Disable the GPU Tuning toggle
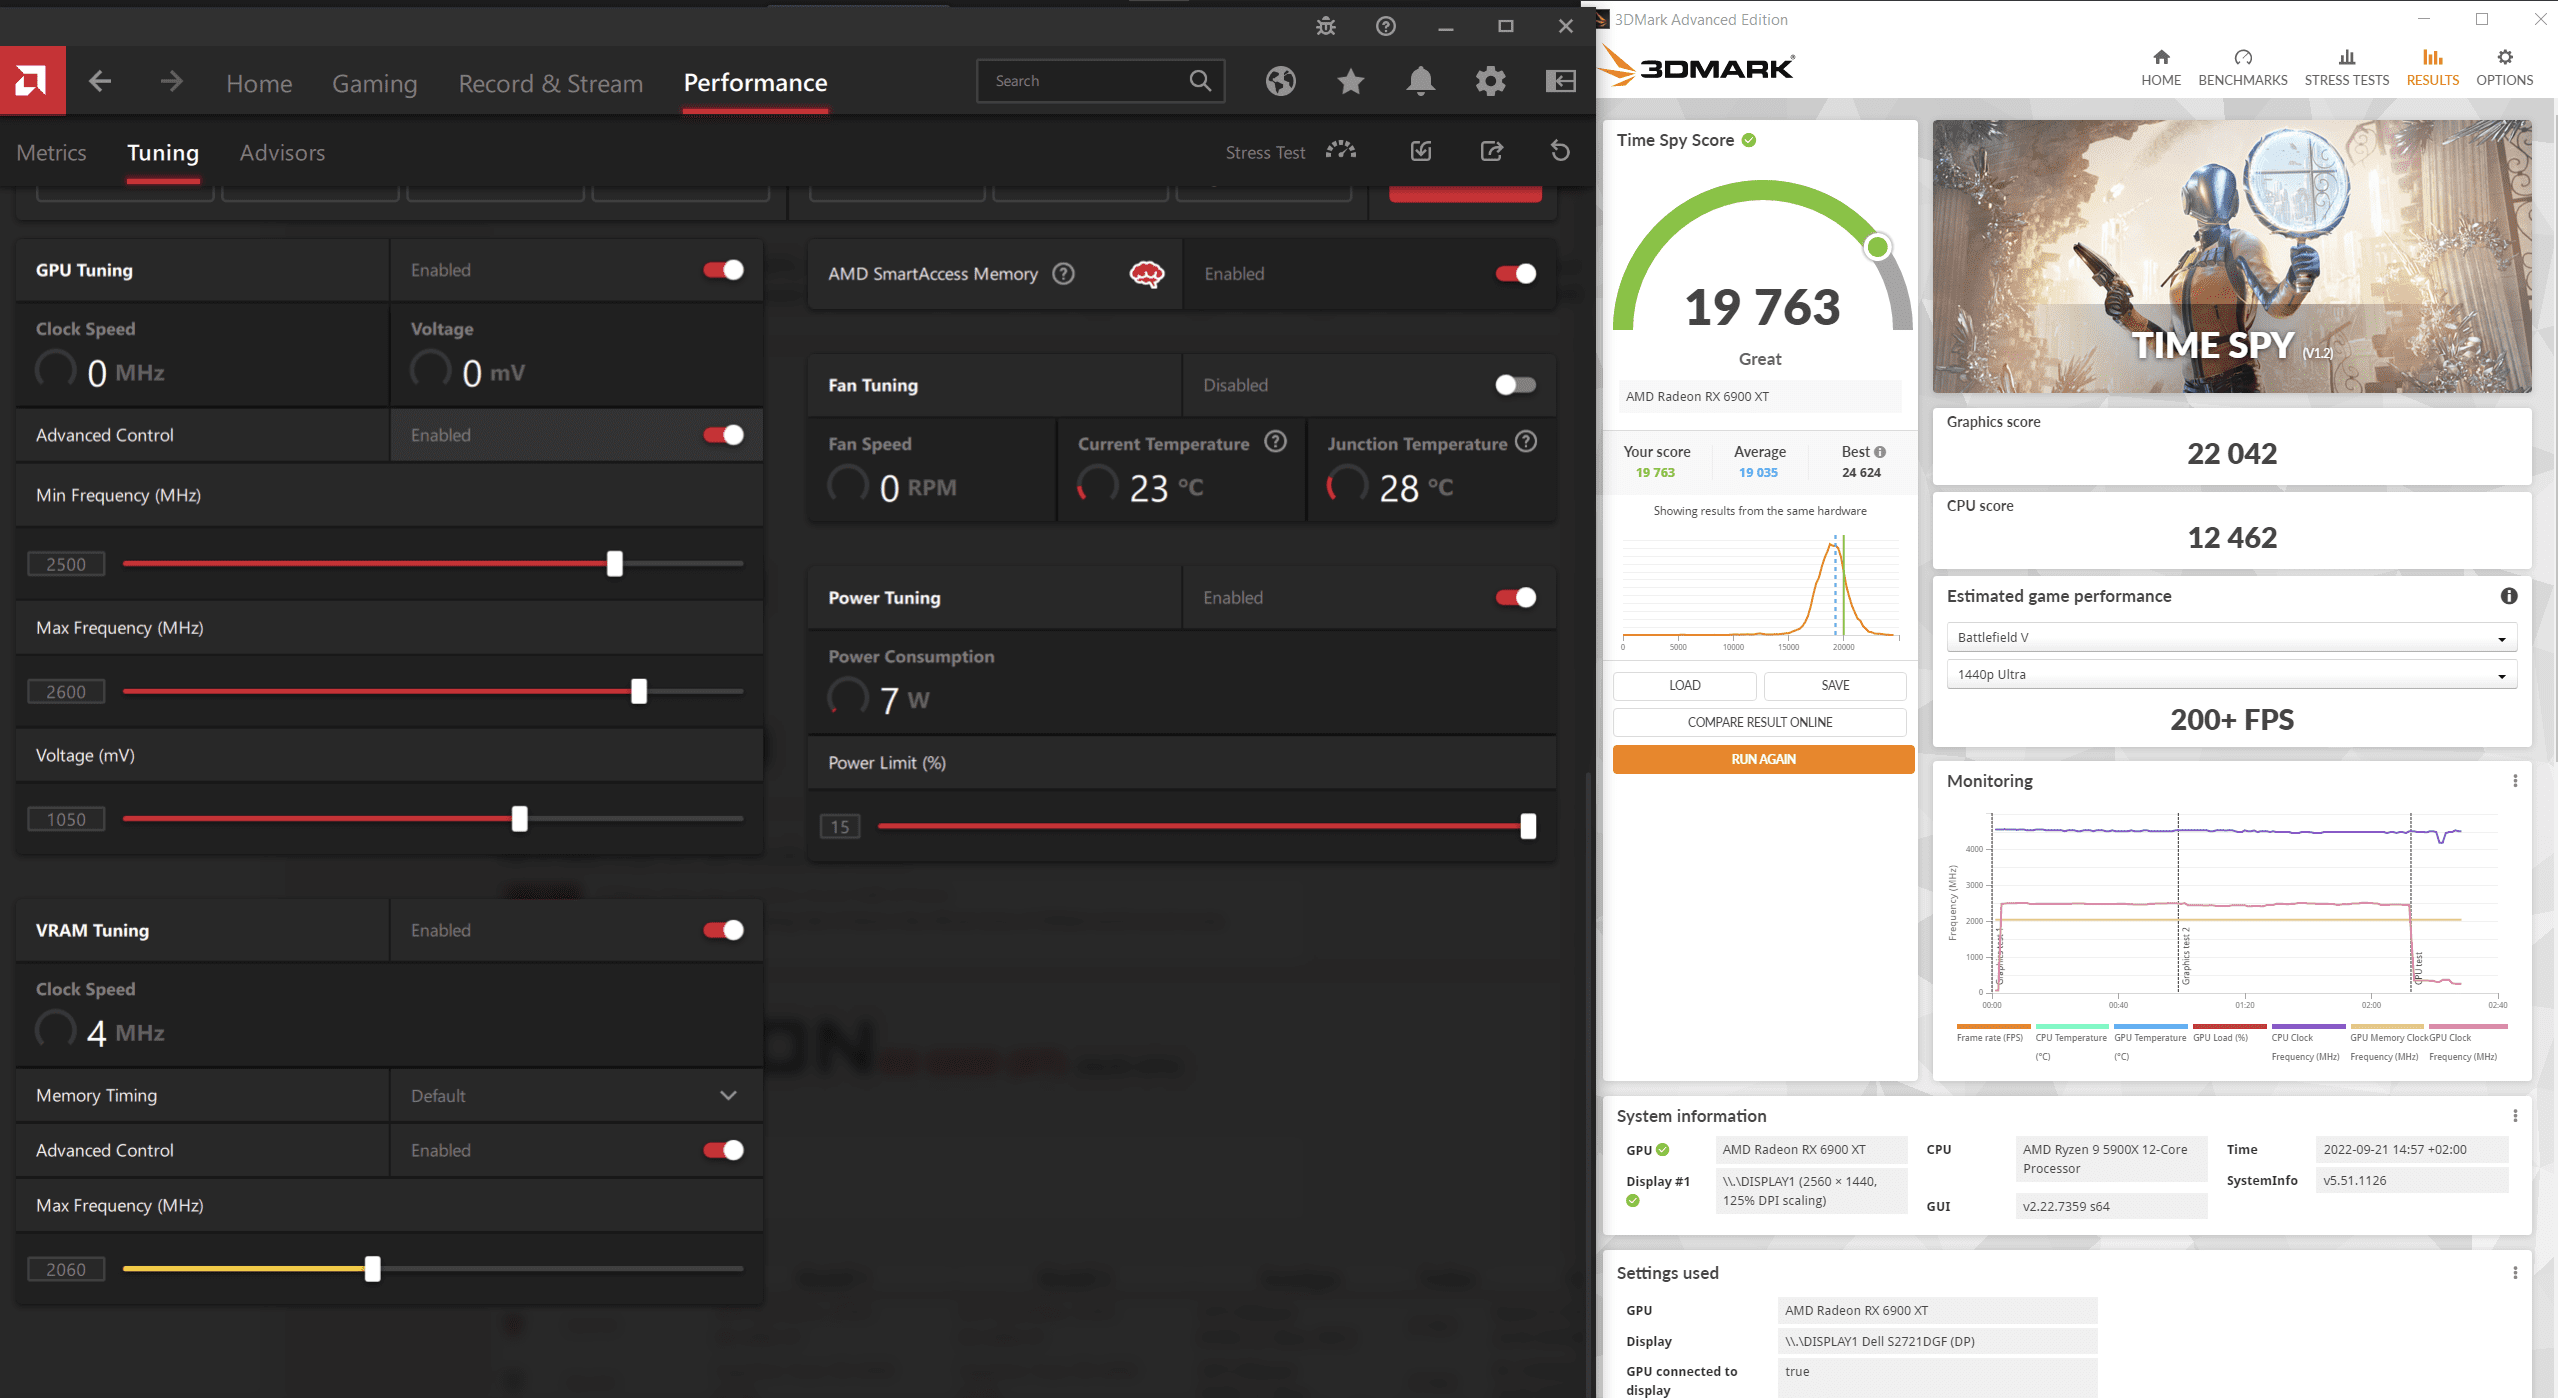Screen dimensions: 2558x1398 723,270
